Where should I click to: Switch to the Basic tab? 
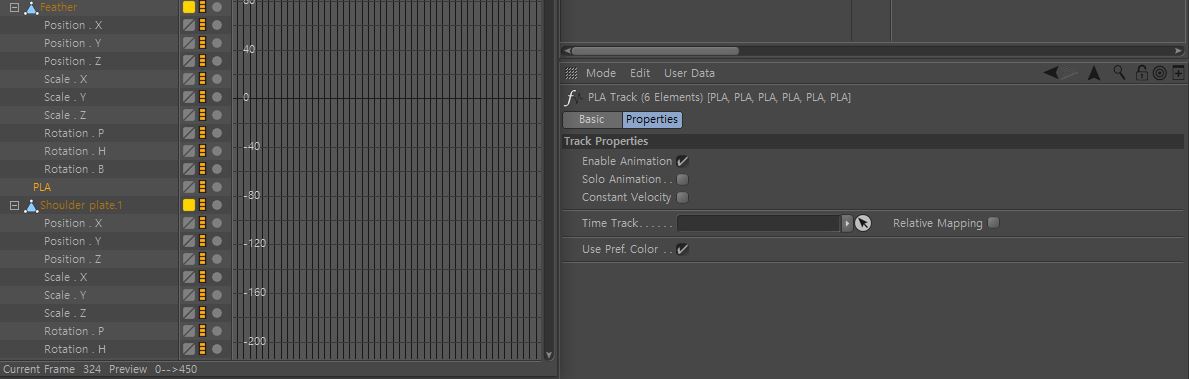[x=591, y=120]
